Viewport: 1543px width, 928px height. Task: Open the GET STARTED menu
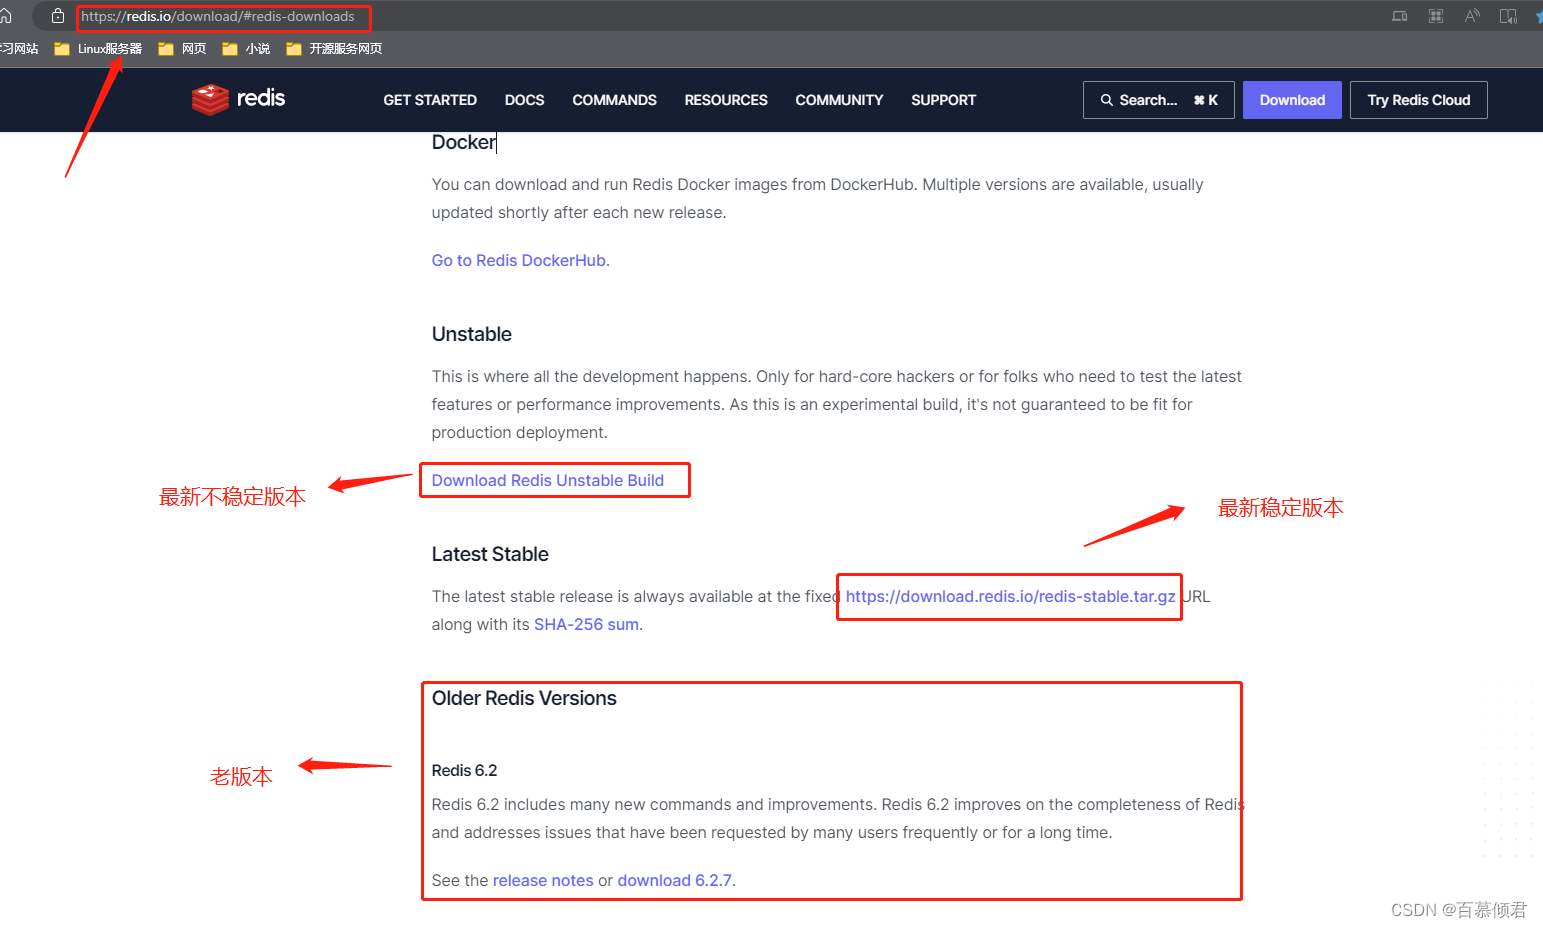pyautogui.click(x=430, y=100)
